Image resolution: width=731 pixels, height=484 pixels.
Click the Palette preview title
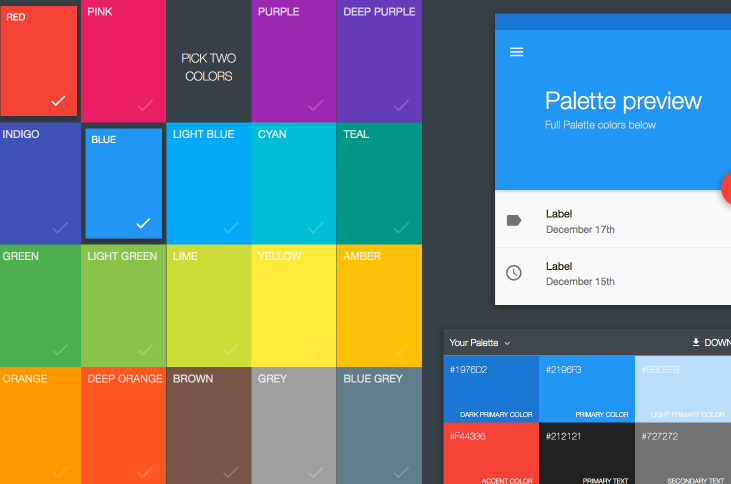pos(622,101)
